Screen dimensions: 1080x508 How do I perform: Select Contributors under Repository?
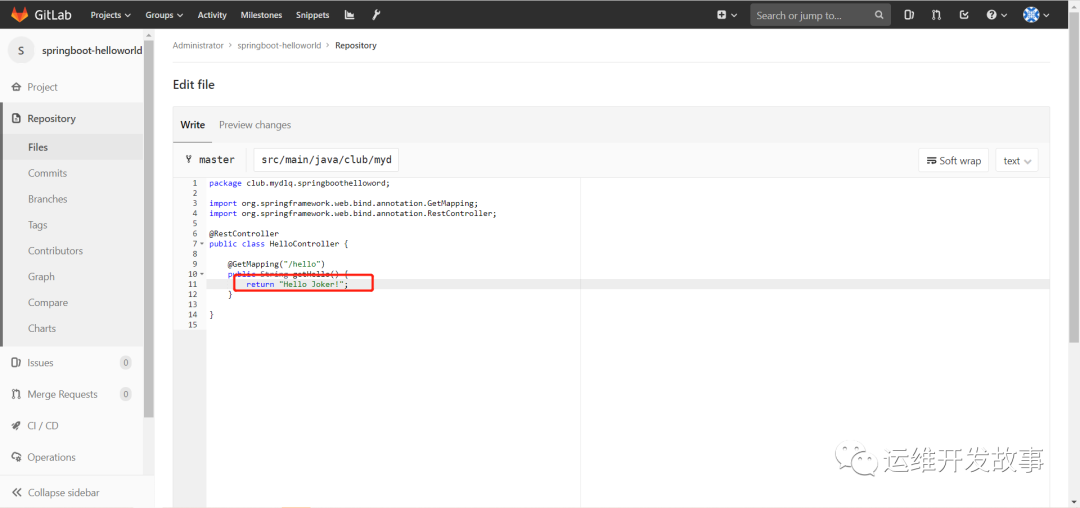pyautogui.click(x=55, y=251)
